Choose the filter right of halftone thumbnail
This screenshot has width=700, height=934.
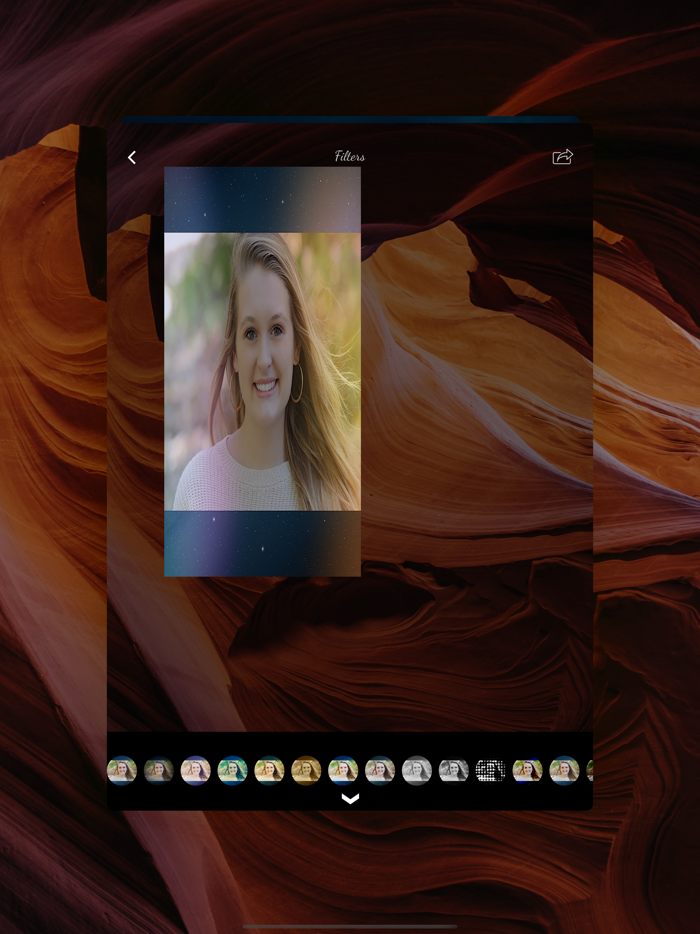(x=527, y=770)
